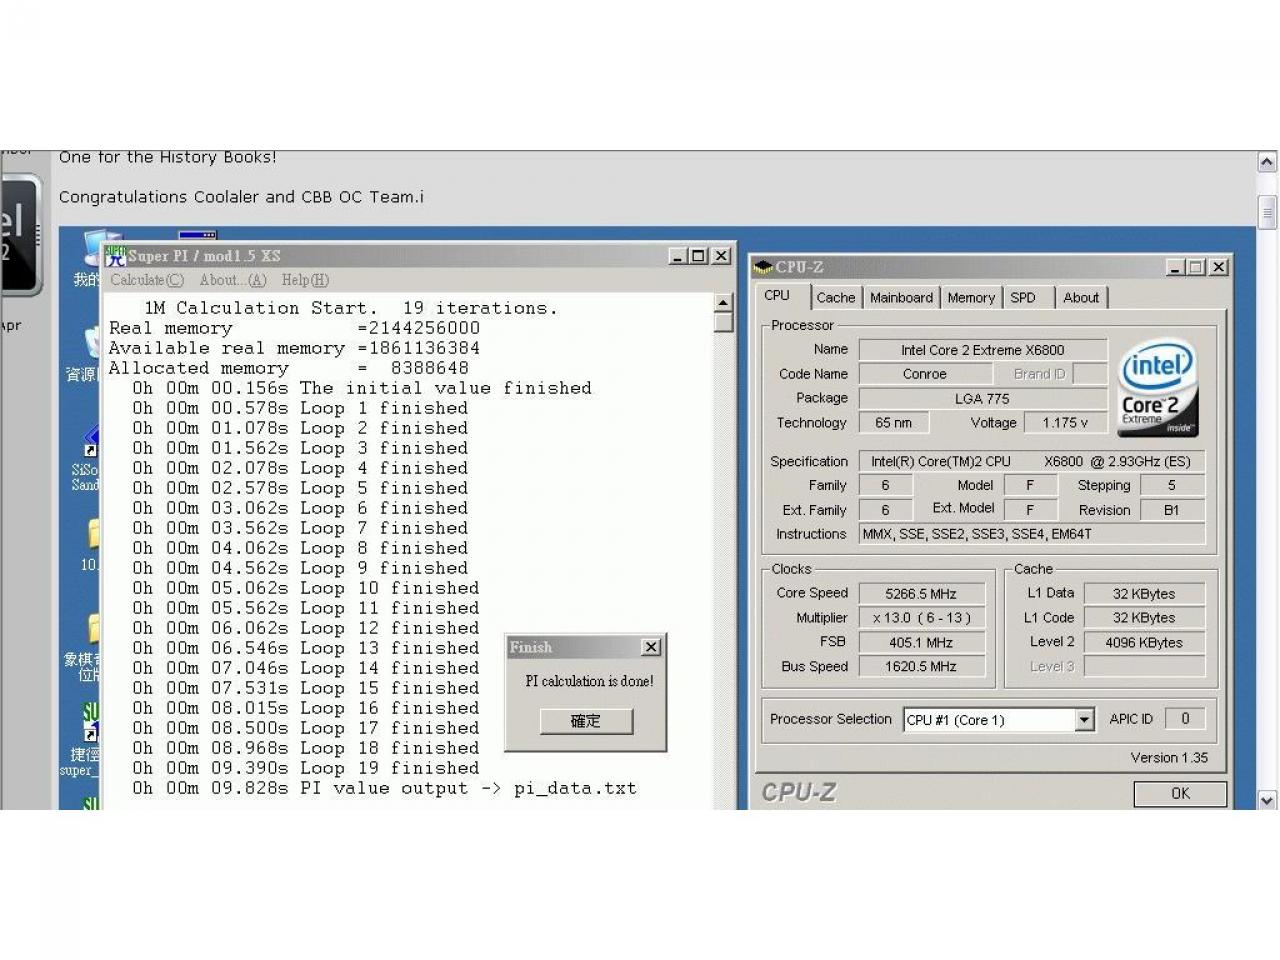Click the 'Real memory =2144256000' line
Screen dimensions: 1280x960
pos(294,328)
